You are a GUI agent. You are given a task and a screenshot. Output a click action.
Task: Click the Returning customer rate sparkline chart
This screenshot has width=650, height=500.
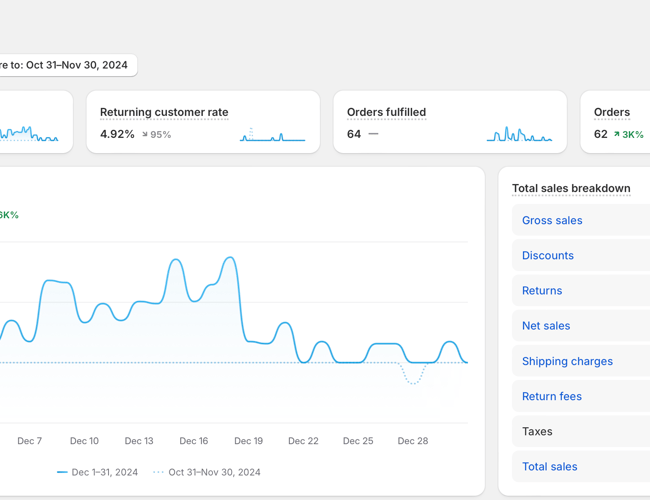click(272, 134)
